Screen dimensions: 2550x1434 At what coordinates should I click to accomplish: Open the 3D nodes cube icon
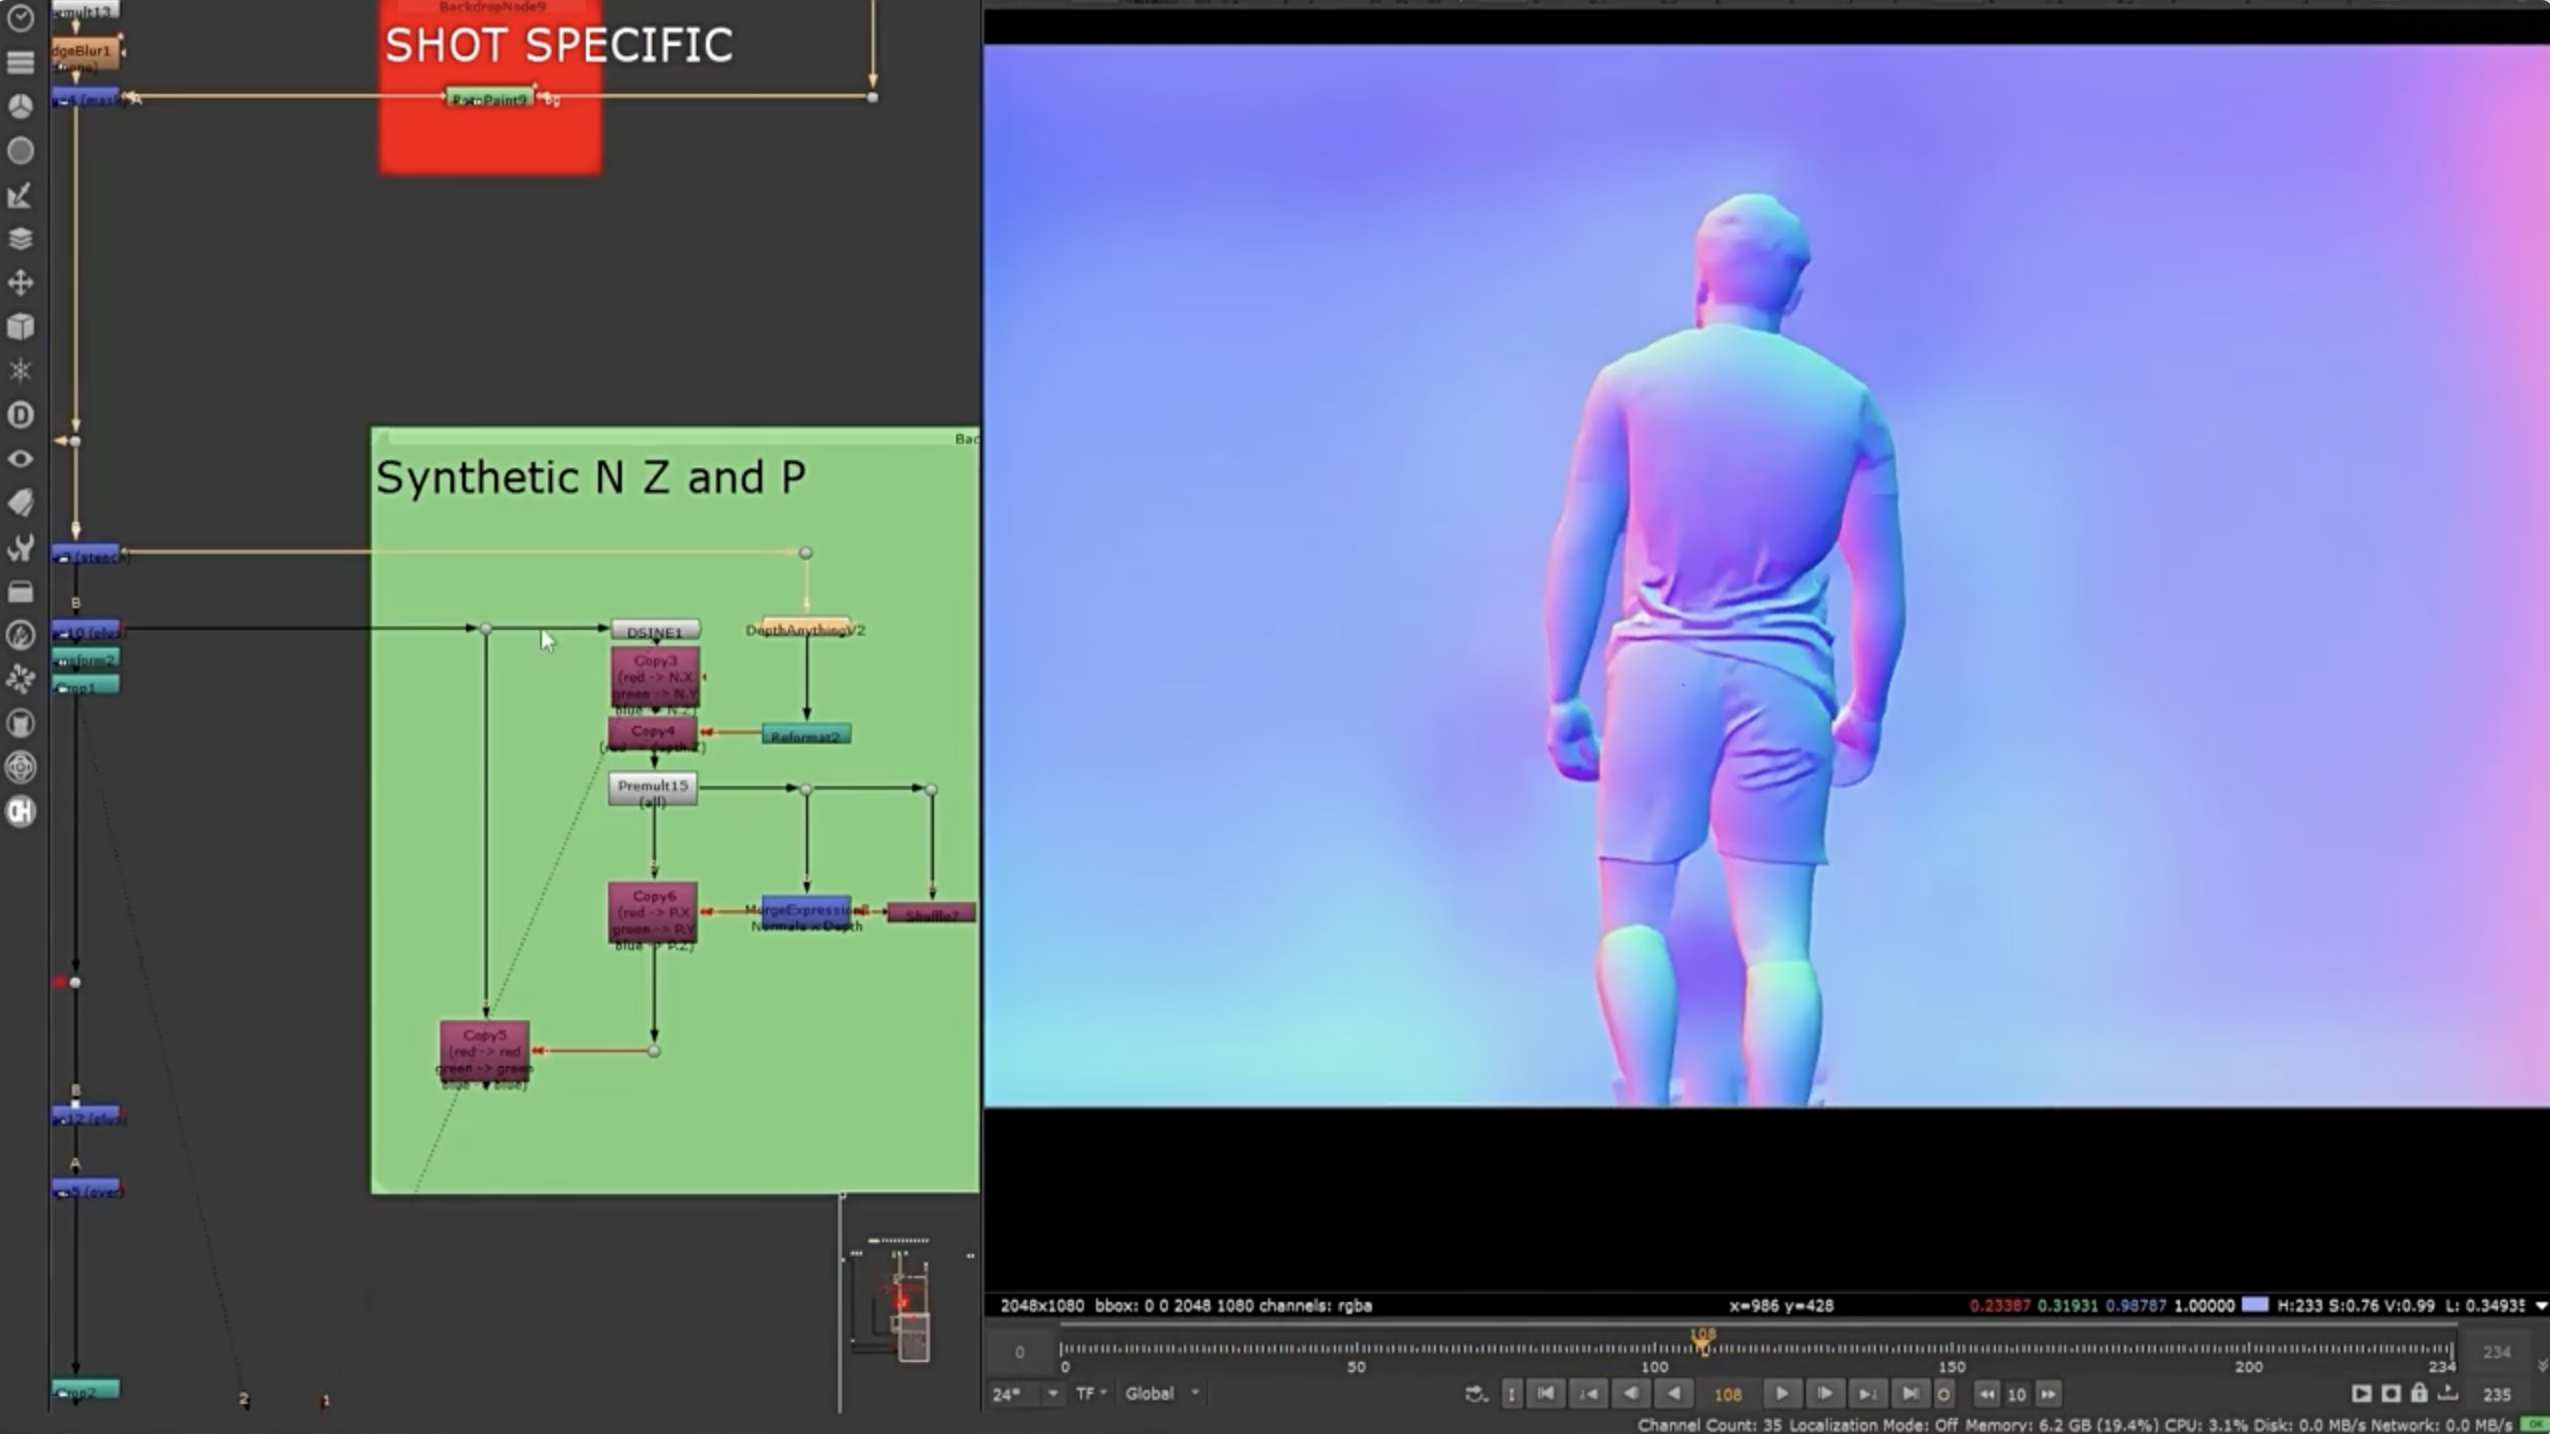pos(20,327)
